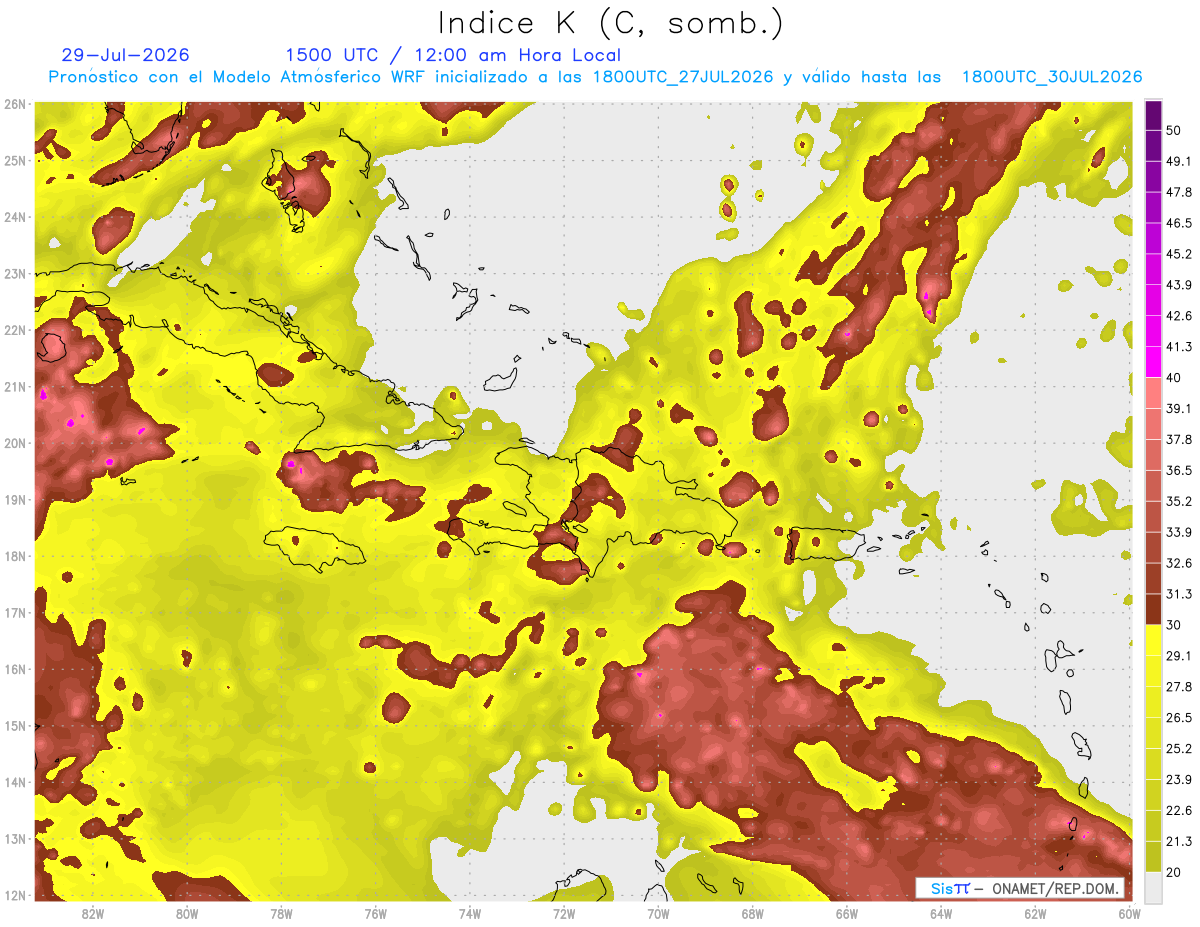
Task: Pick the gray colorbar segment below 20
Action: 1153,886
